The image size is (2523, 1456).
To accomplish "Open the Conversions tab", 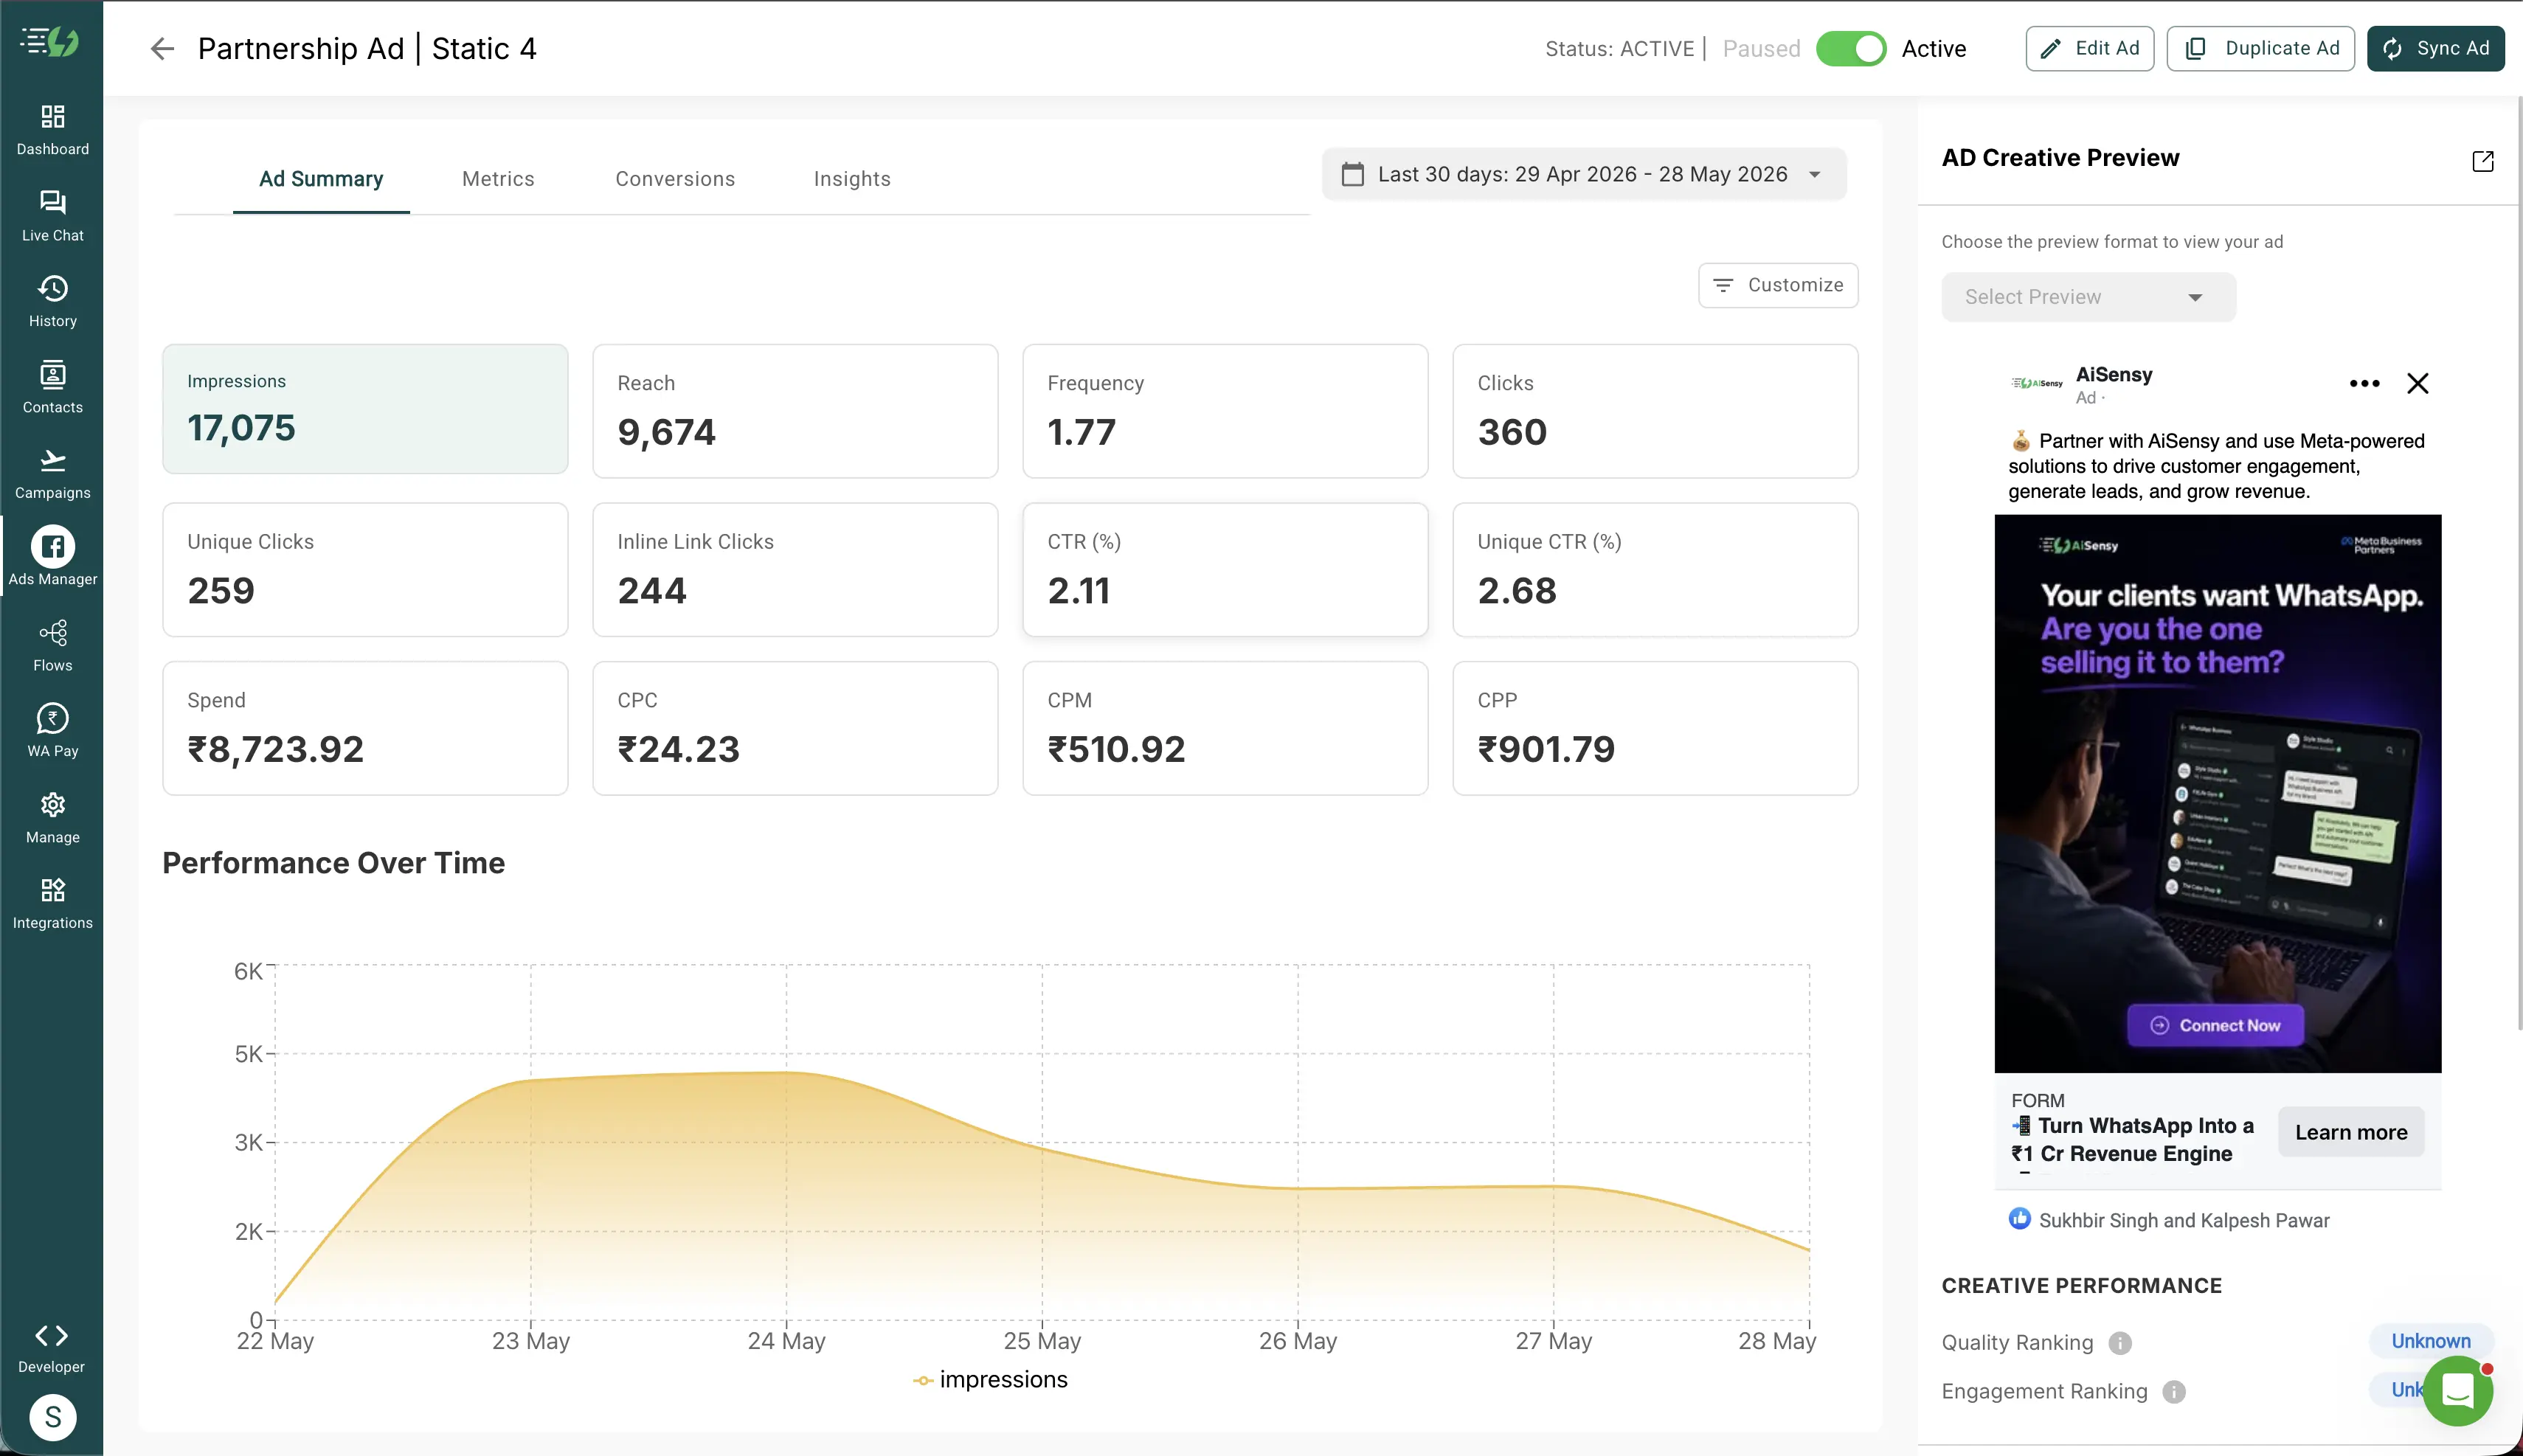I will (675, 179).
